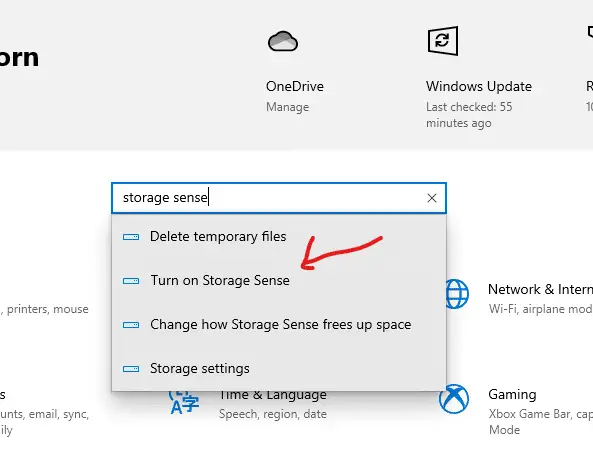Click the drive icon beside Storage settings
The height and width of the screenshot is (472, 593).
click(x=131, y=369)
